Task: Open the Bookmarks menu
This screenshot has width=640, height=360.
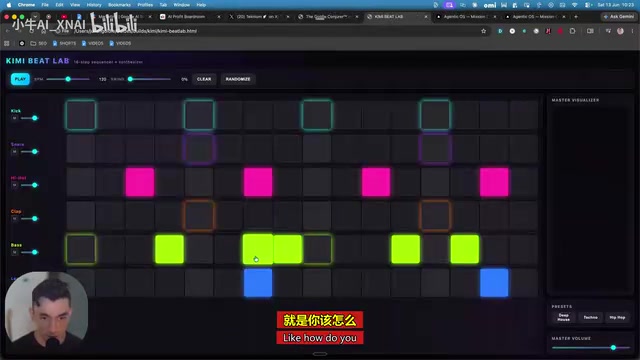Action: point(119,5)
